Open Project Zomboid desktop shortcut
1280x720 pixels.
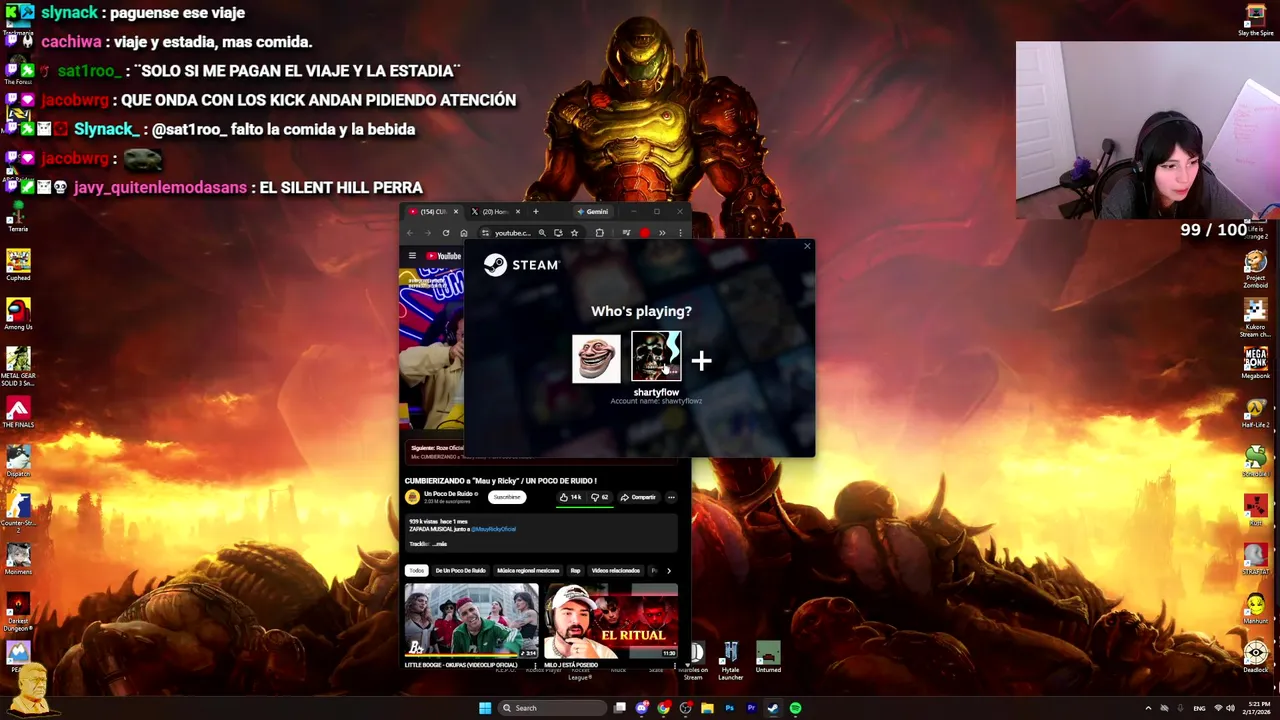[1255, 269]
